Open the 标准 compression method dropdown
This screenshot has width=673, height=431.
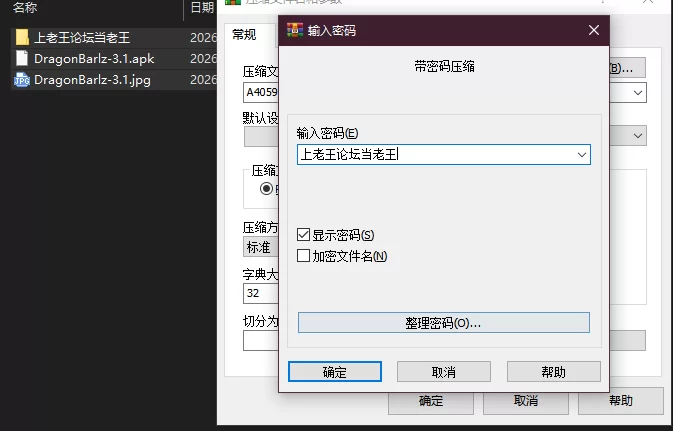point(261,247)
